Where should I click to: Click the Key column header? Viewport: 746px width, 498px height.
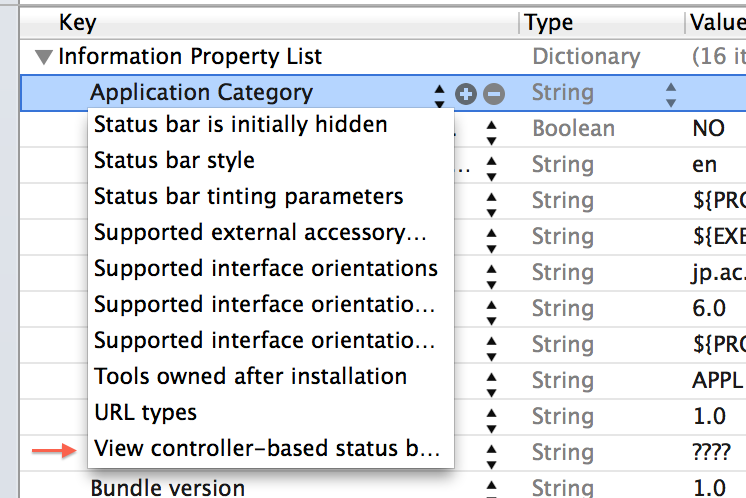78,22
